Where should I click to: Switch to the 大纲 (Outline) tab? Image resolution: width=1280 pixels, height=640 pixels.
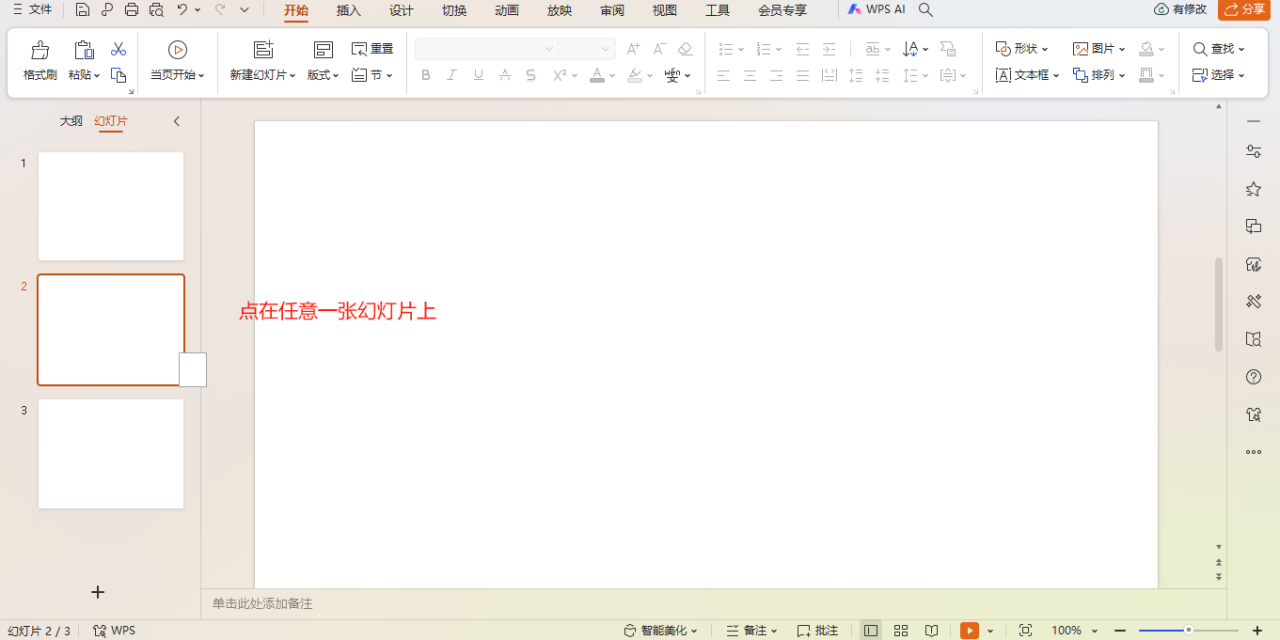click(x=70, y=120)
